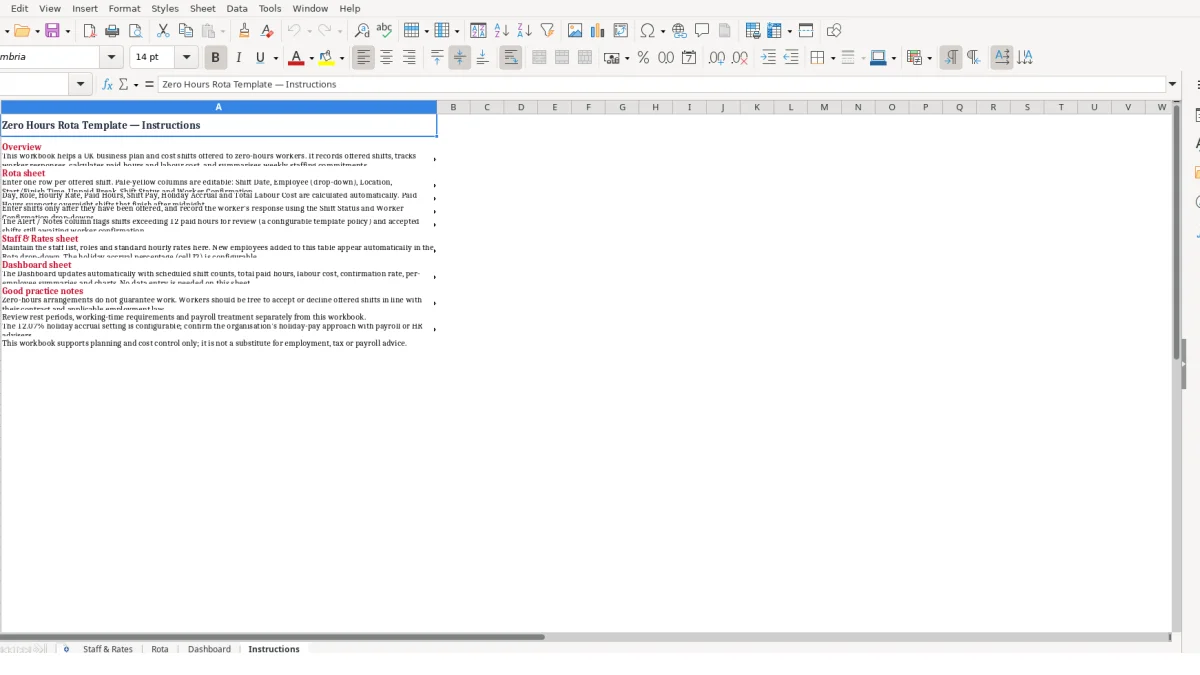Open the Format menu
Screen dimensions: 1200x675
point(125,8)
